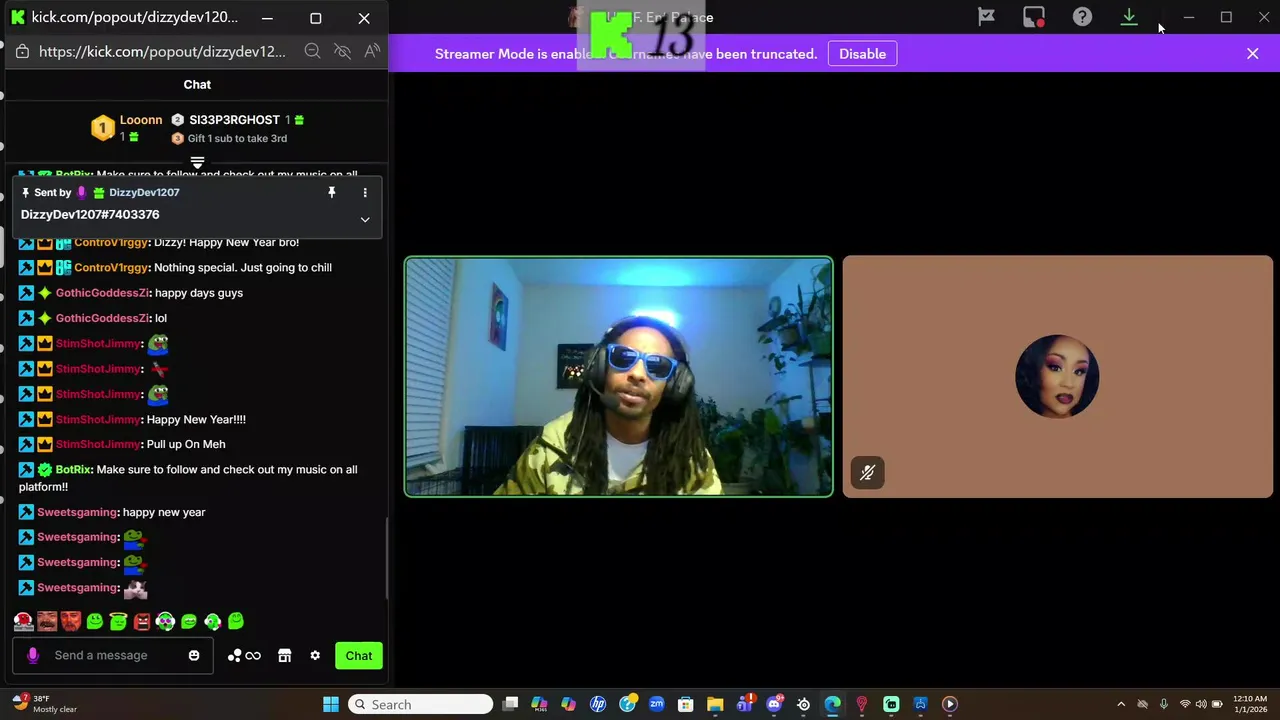The width and height of the screenshot is (1280, 720).
Task: Click the red car emote in quick emote bar
Action: (23, 621)
